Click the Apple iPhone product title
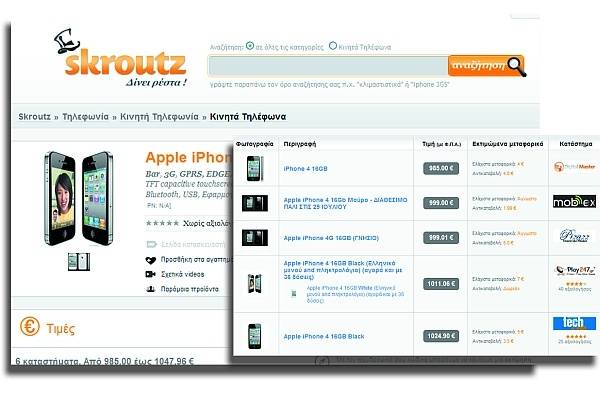 (189, 158)
